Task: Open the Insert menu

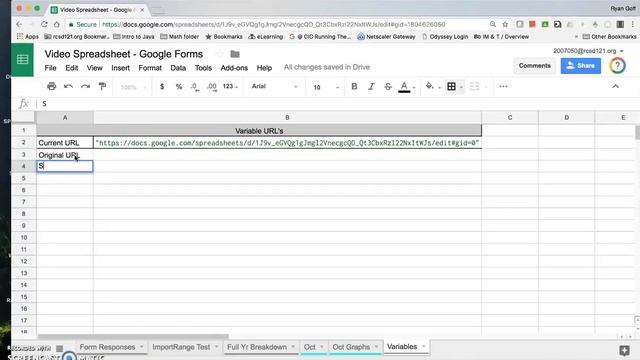Action: [x=120, y=68]
